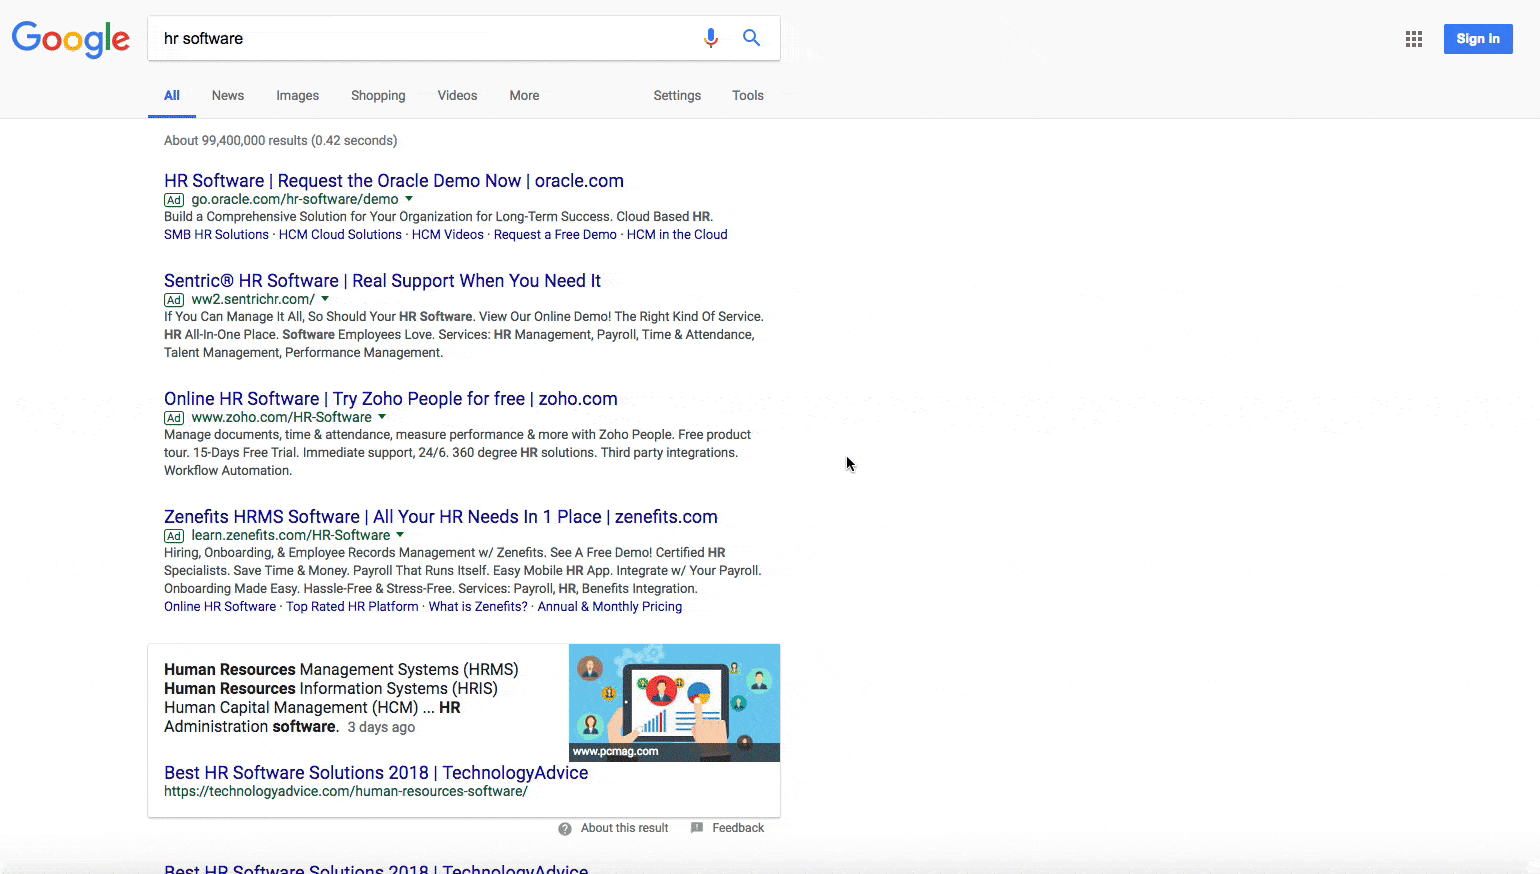Open the What is Zenefits? sitelink
The height and width of the screenshot is (874, 1540).
[x=478, y=607]
